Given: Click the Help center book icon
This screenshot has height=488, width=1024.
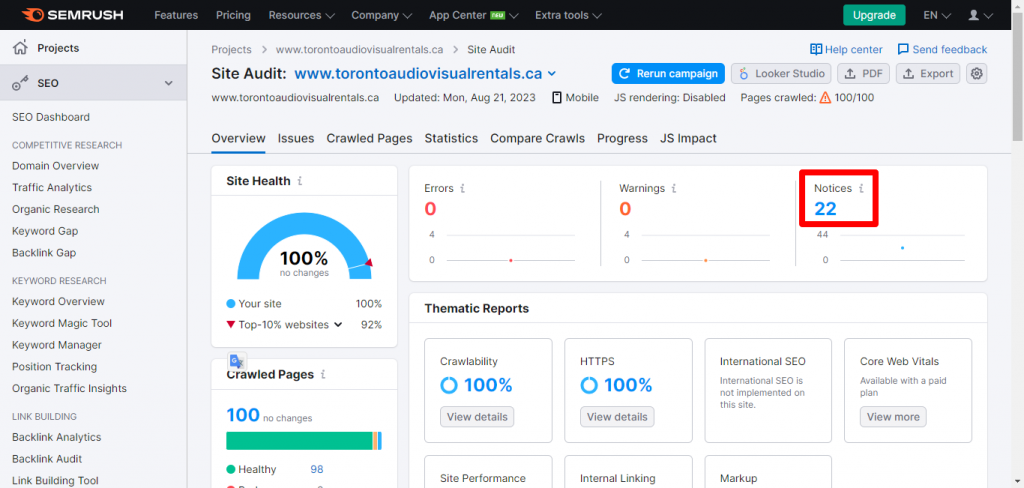Looking at the screenshot, I should point(816,50).
